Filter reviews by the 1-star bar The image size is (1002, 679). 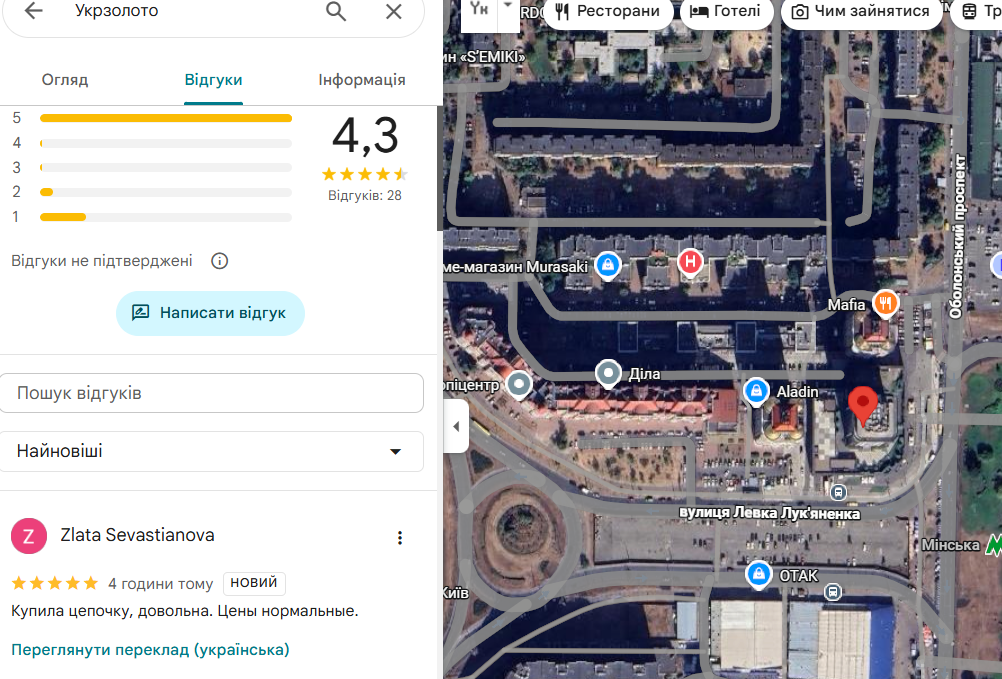click(x=166, y=217)
